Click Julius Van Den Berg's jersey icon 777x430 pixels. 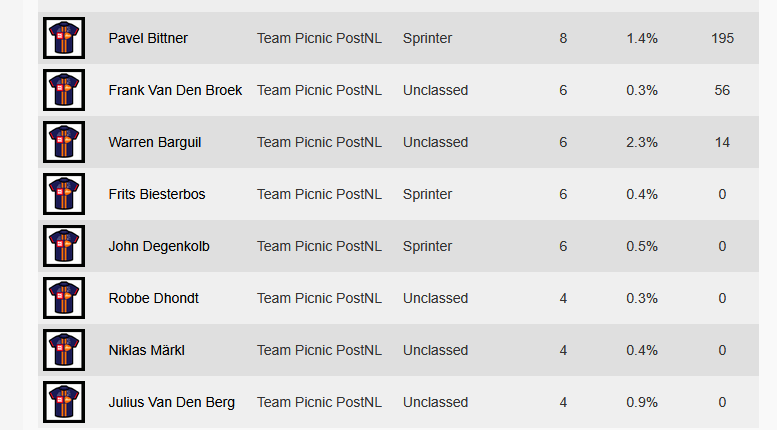click(x=64, y=402)
